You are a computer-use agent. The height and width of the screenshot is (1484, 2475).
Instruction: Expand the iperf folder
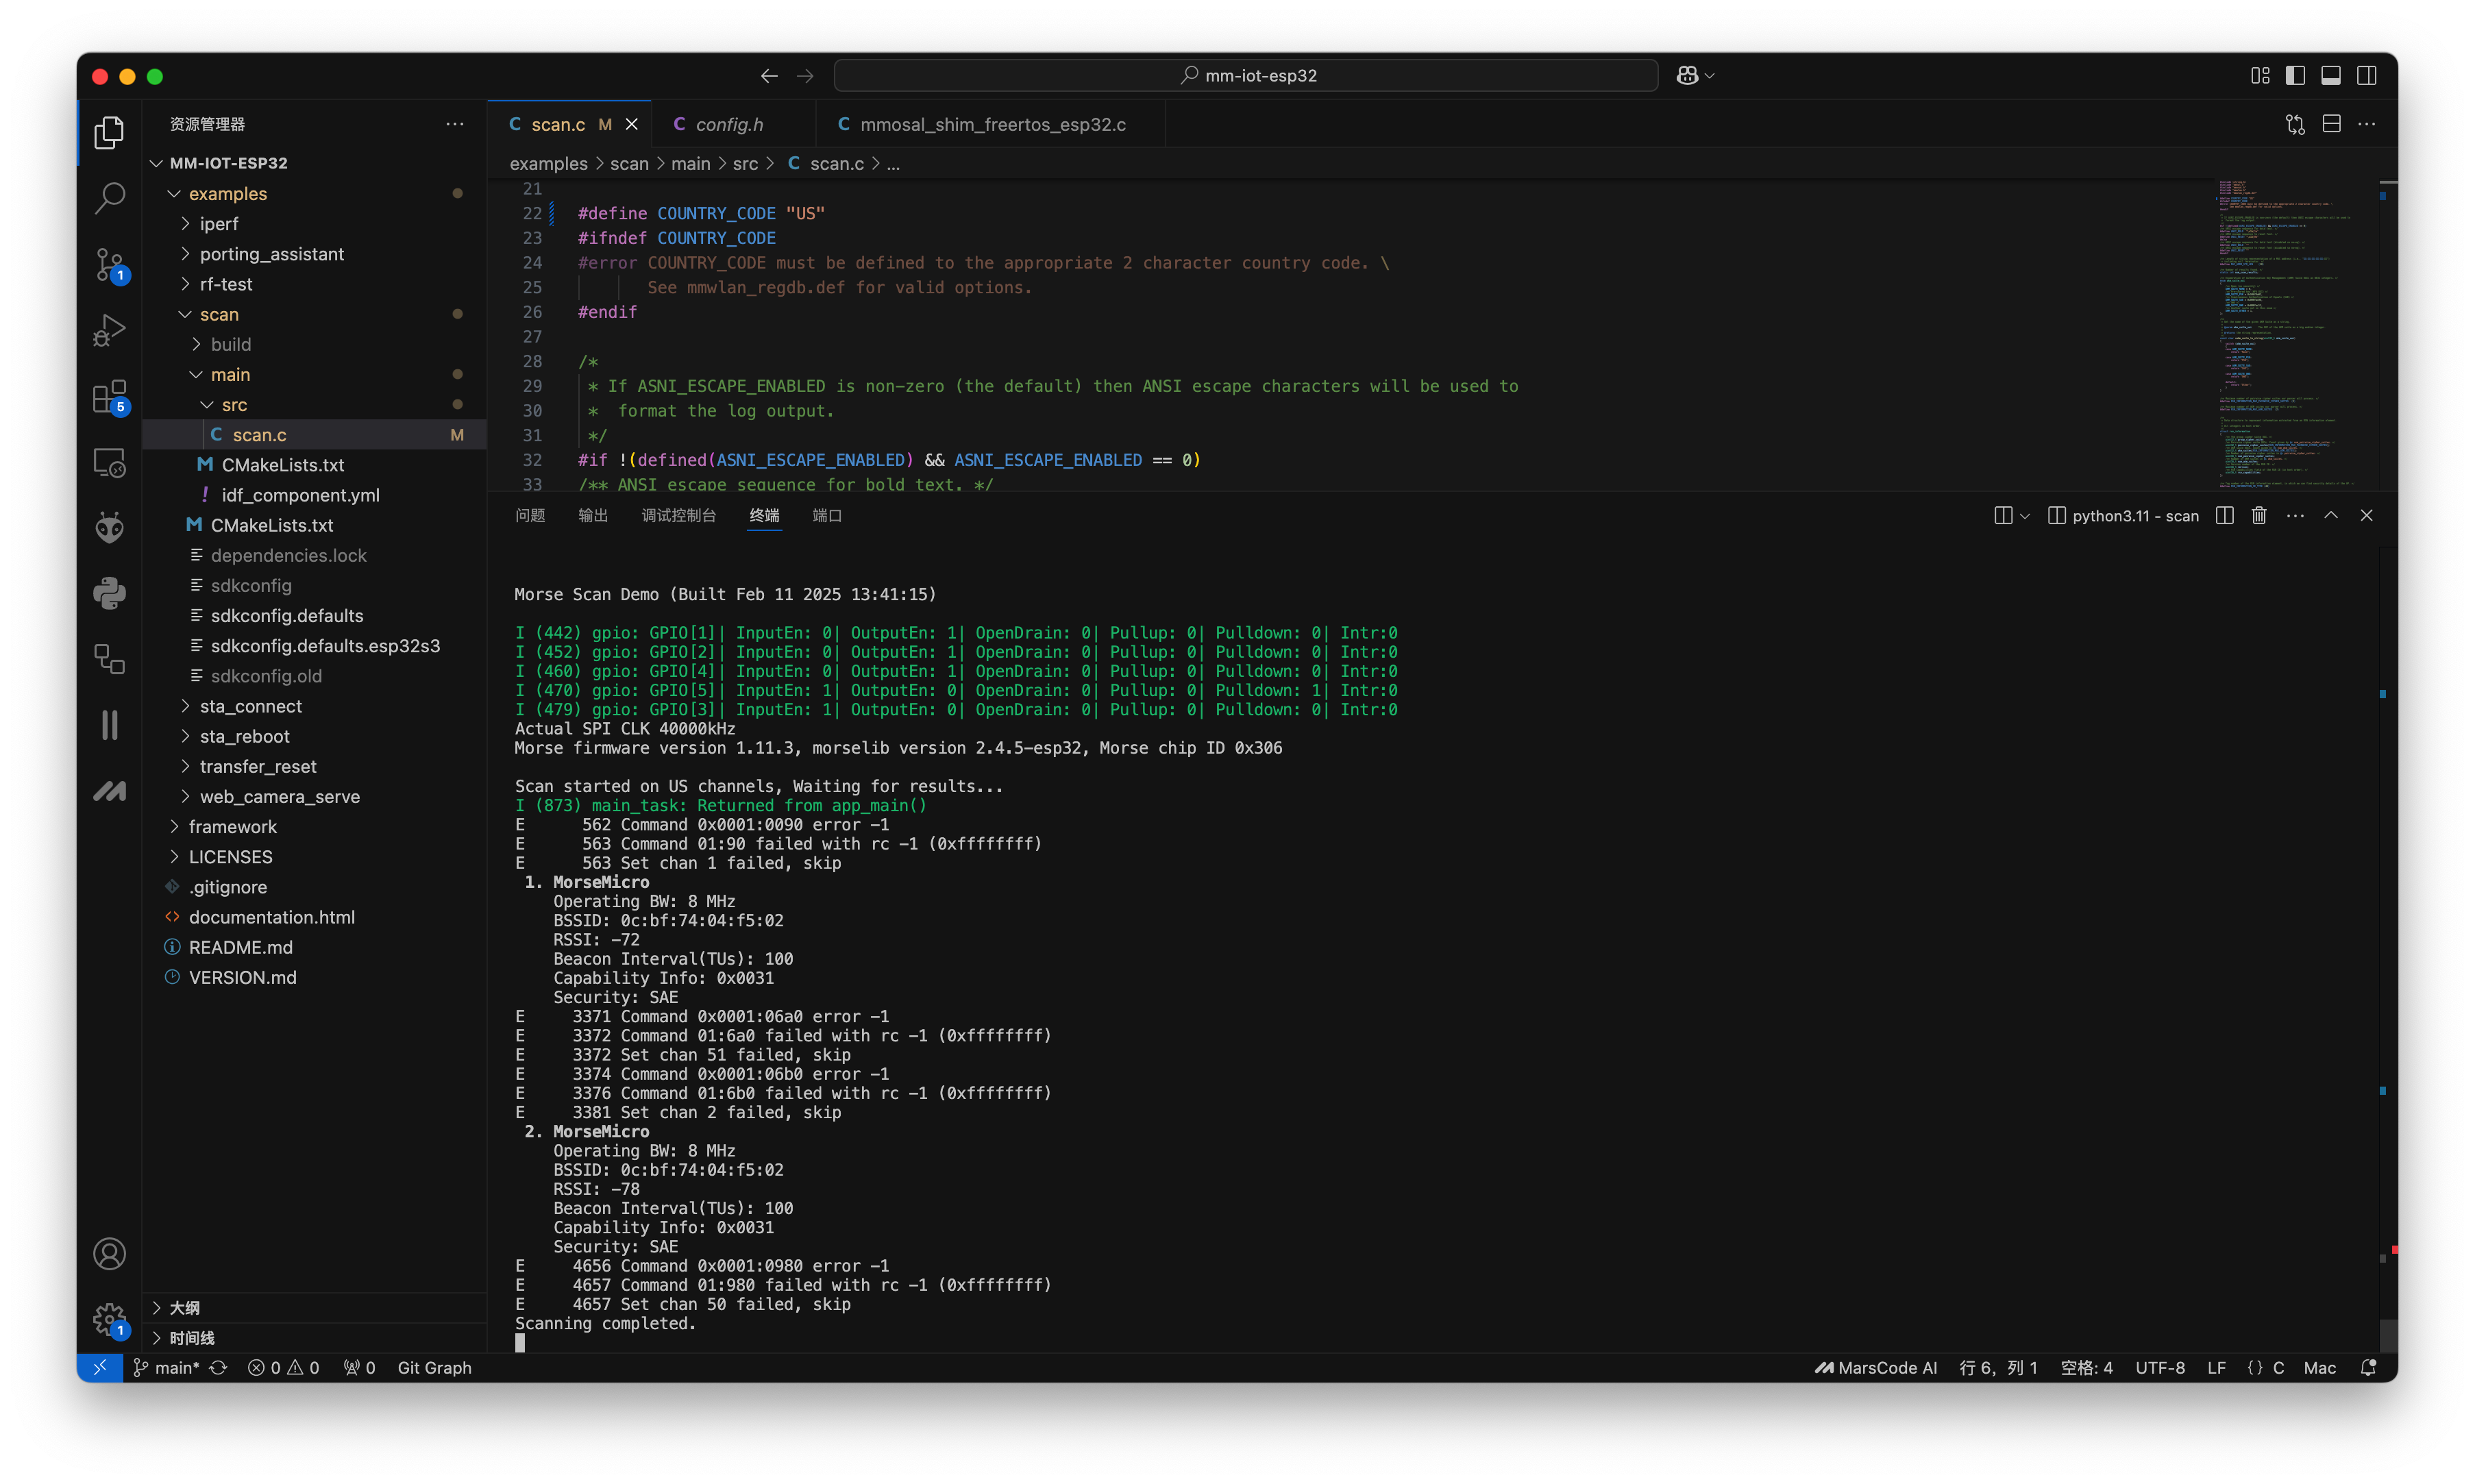pyautogui.click(x=185, y=224)
